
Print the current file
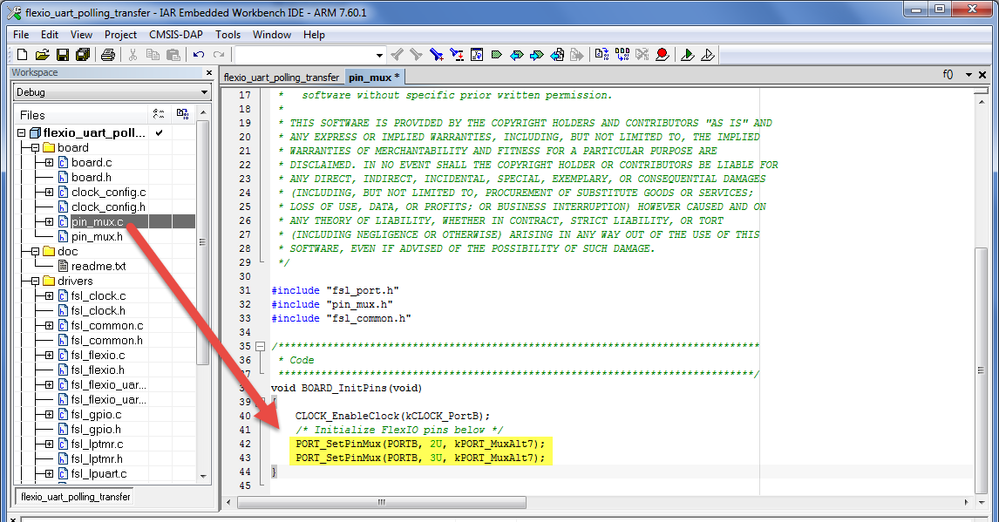[x=108, y=55]
